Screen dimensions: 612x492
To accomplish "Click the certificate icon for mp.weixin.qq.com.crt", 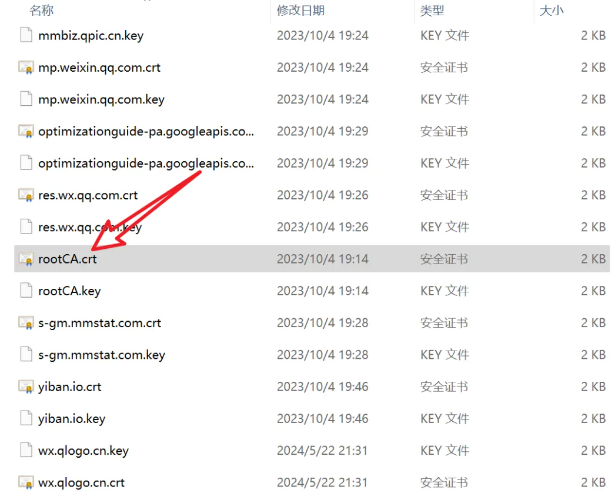I will (x=26, y=67).
